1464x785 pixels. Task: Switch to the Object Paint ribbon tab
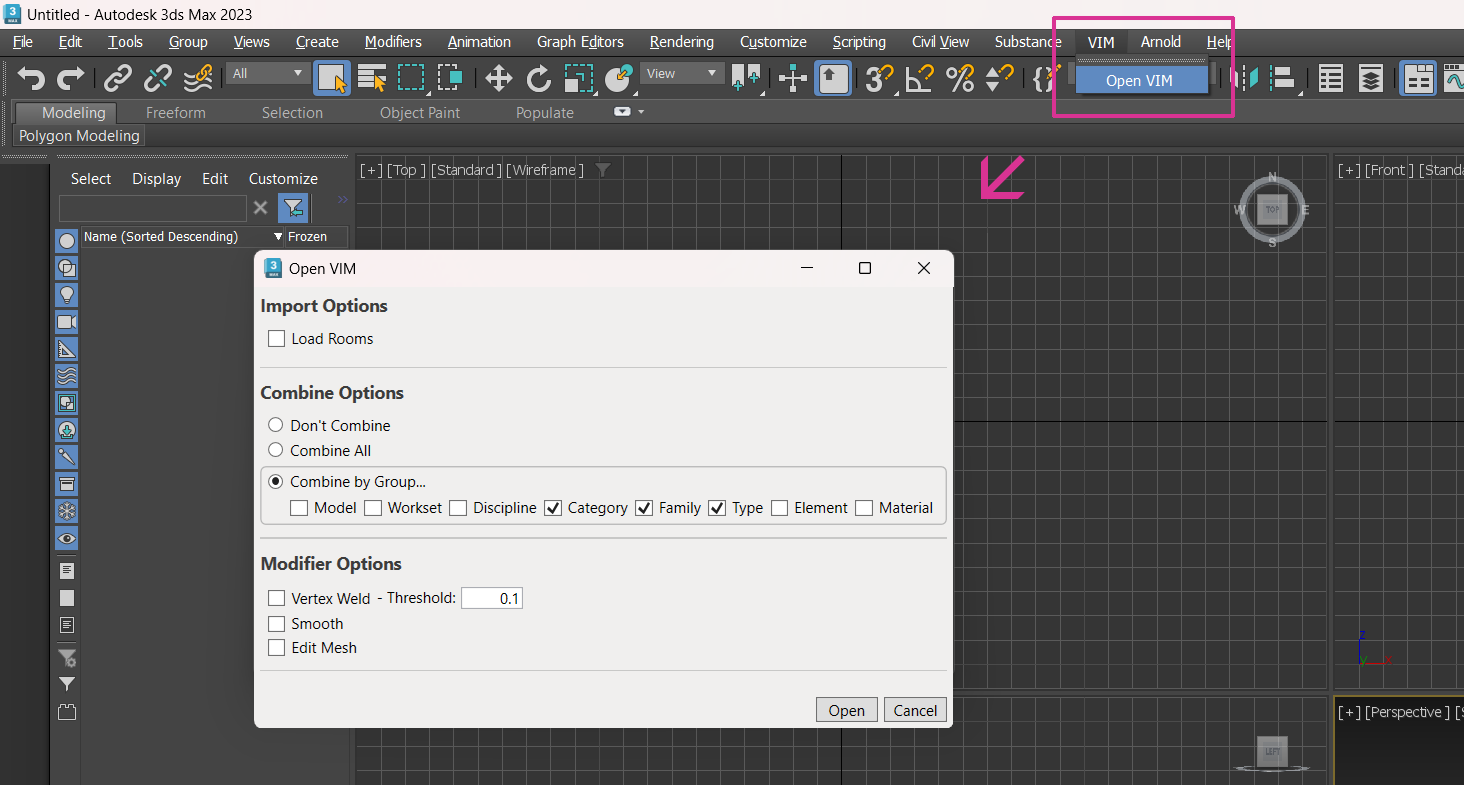click(x=420, y=113)
